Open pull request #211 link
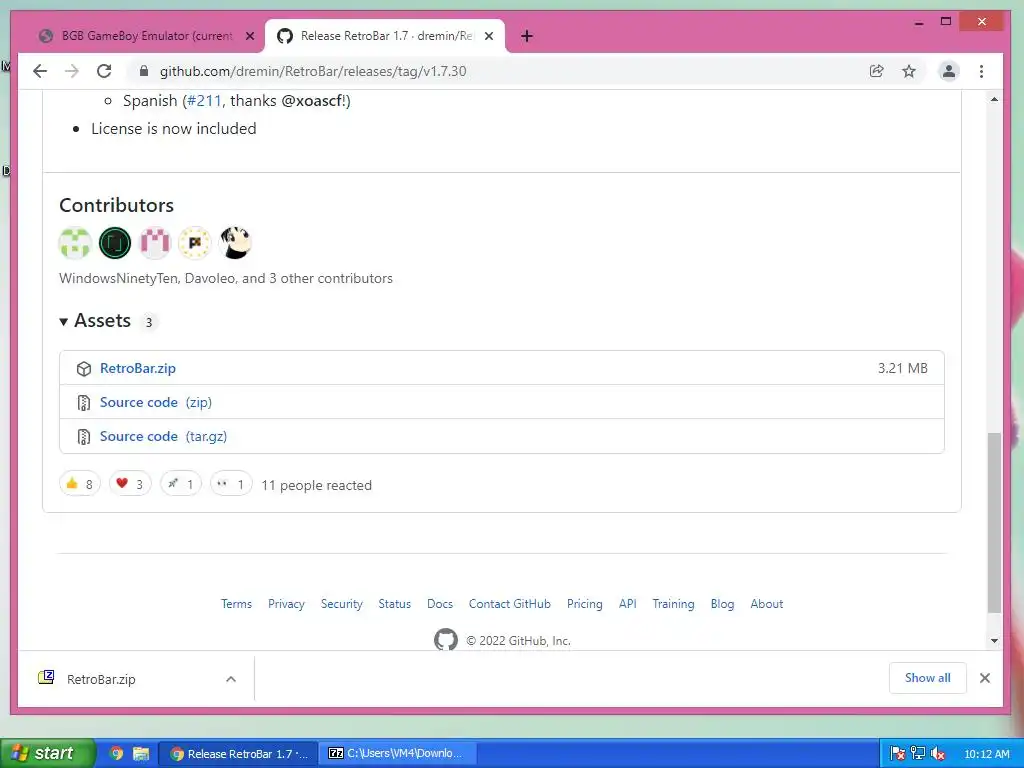This screenshot has height=768, width=1024. tap(204, 101)
